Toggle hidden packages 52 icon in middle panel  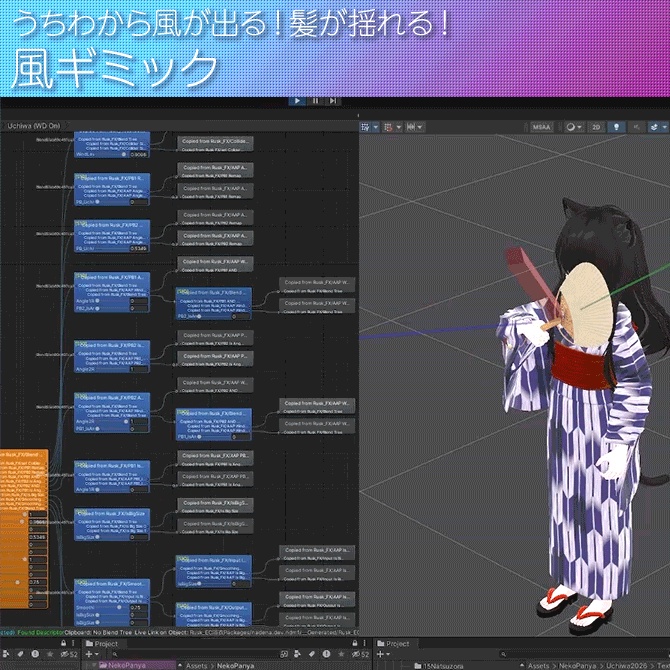360,654
